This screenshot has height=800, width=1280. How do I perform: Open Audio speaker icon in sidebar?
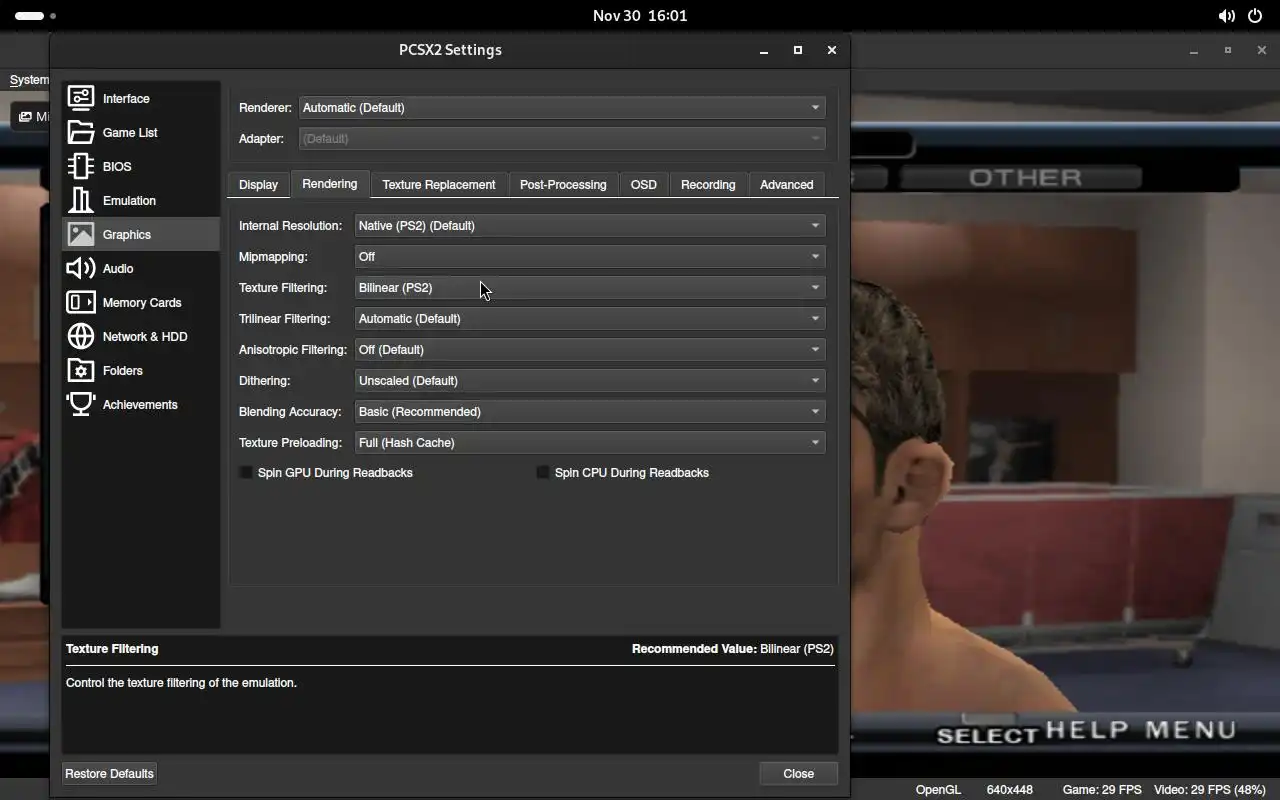[81, 268]
